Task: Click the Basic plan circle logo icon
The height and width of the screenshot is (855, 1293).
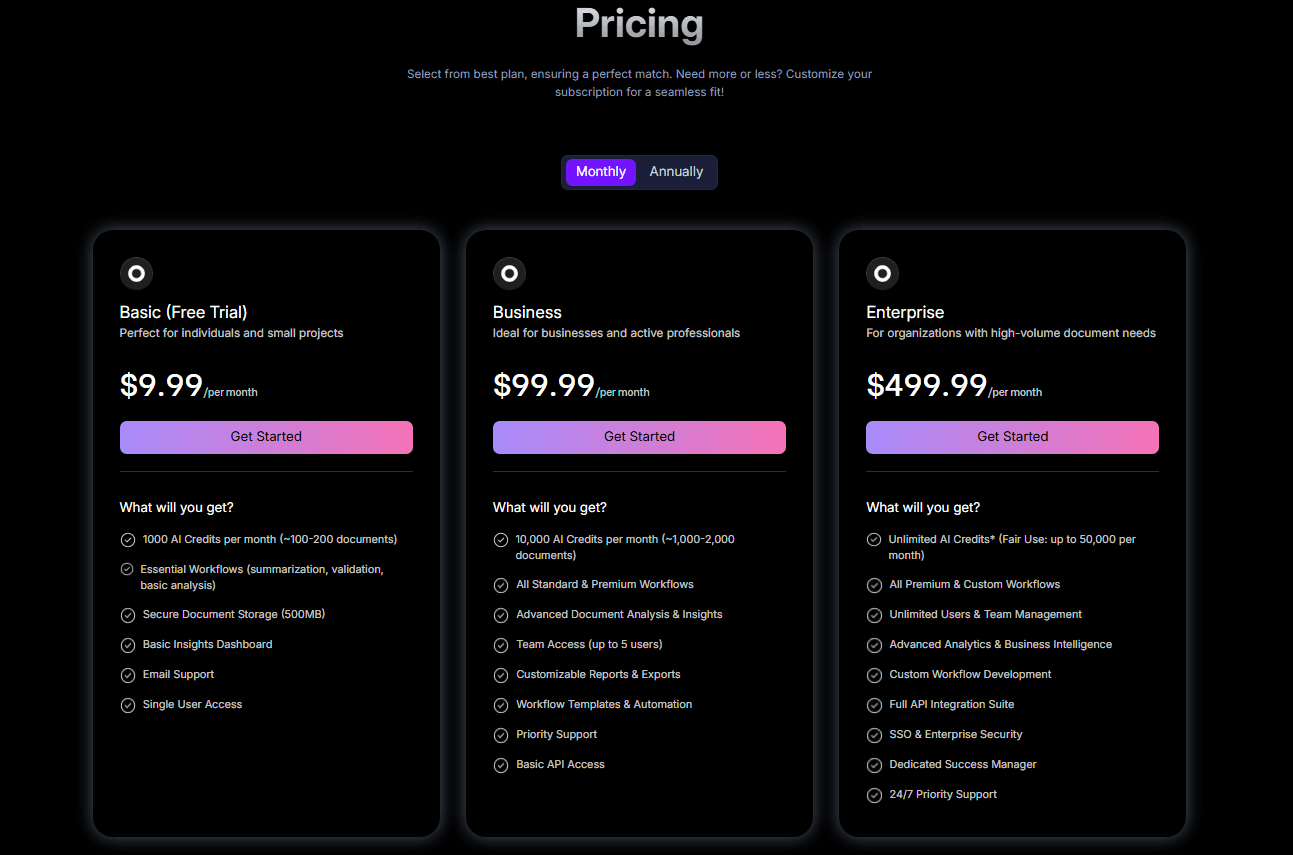Action: point(136,273)
